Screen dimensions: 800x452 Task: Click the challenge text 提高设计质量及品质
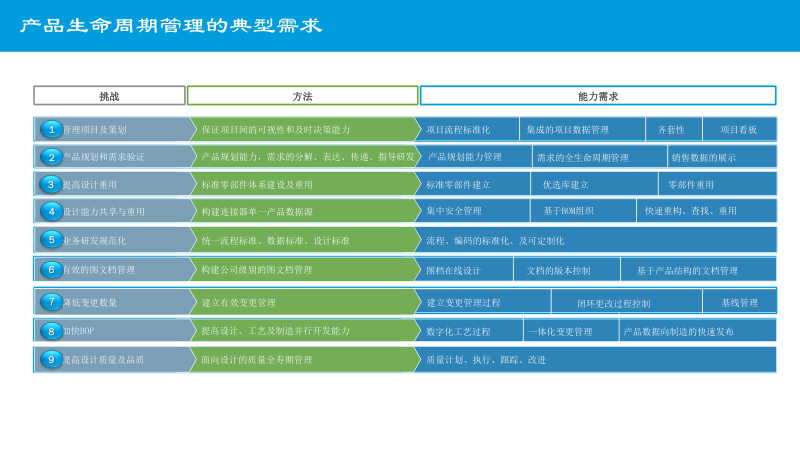coord(104,360)
